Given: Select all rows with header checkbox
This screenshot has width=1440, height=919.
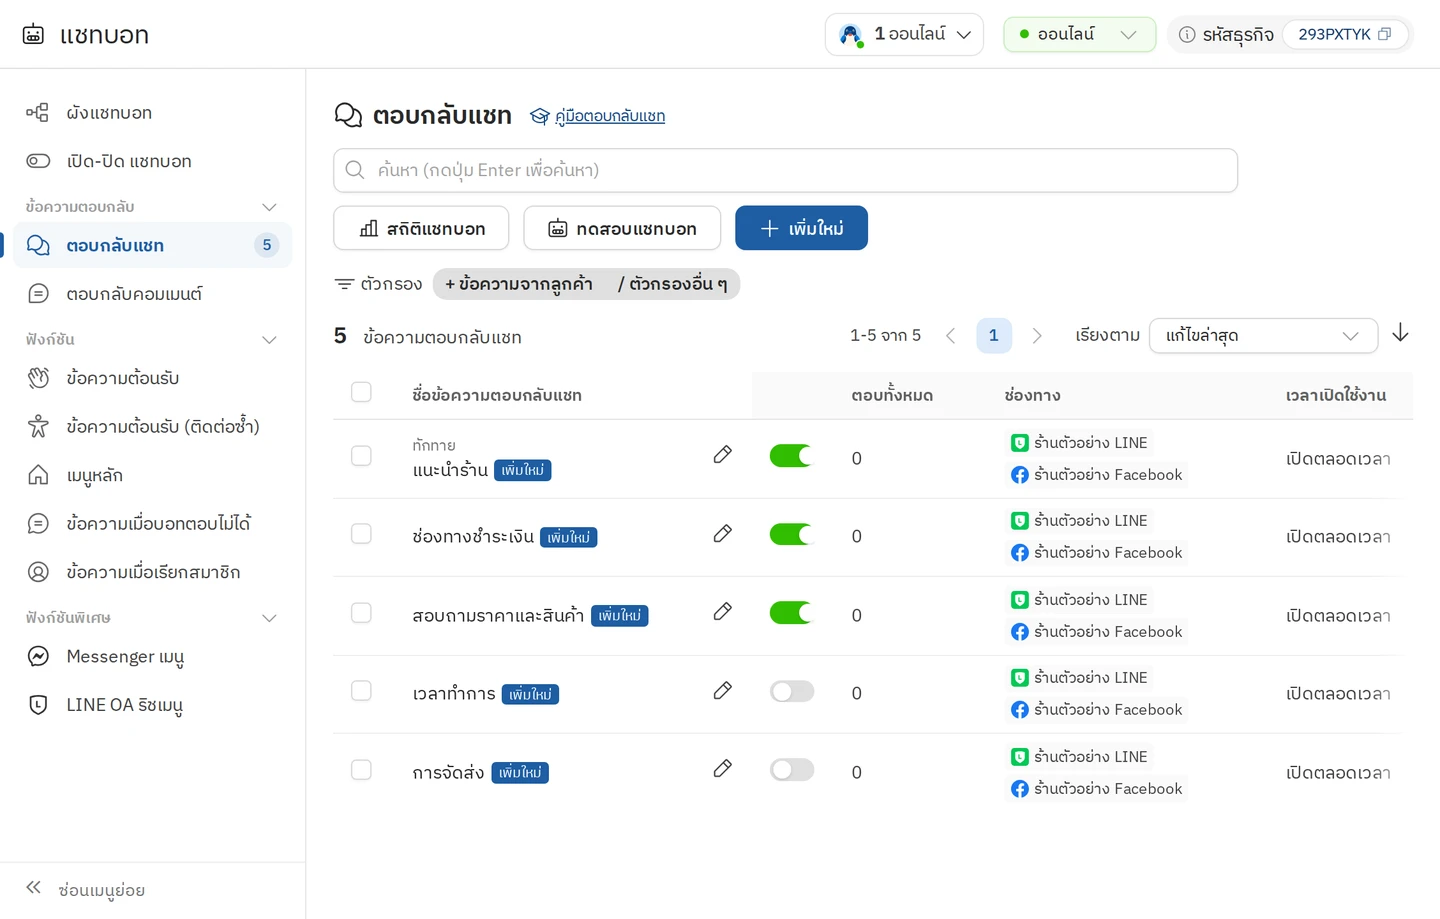Looking at the screenshot, I should [361, 392].
